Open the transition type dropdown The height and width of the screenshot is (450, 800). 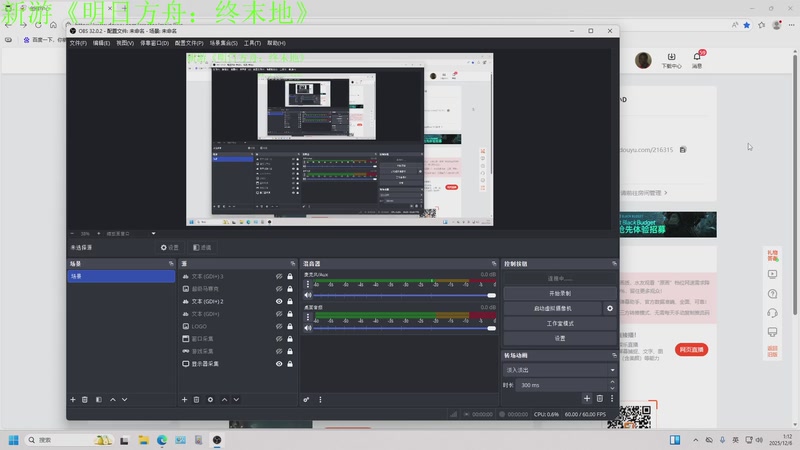560,370
